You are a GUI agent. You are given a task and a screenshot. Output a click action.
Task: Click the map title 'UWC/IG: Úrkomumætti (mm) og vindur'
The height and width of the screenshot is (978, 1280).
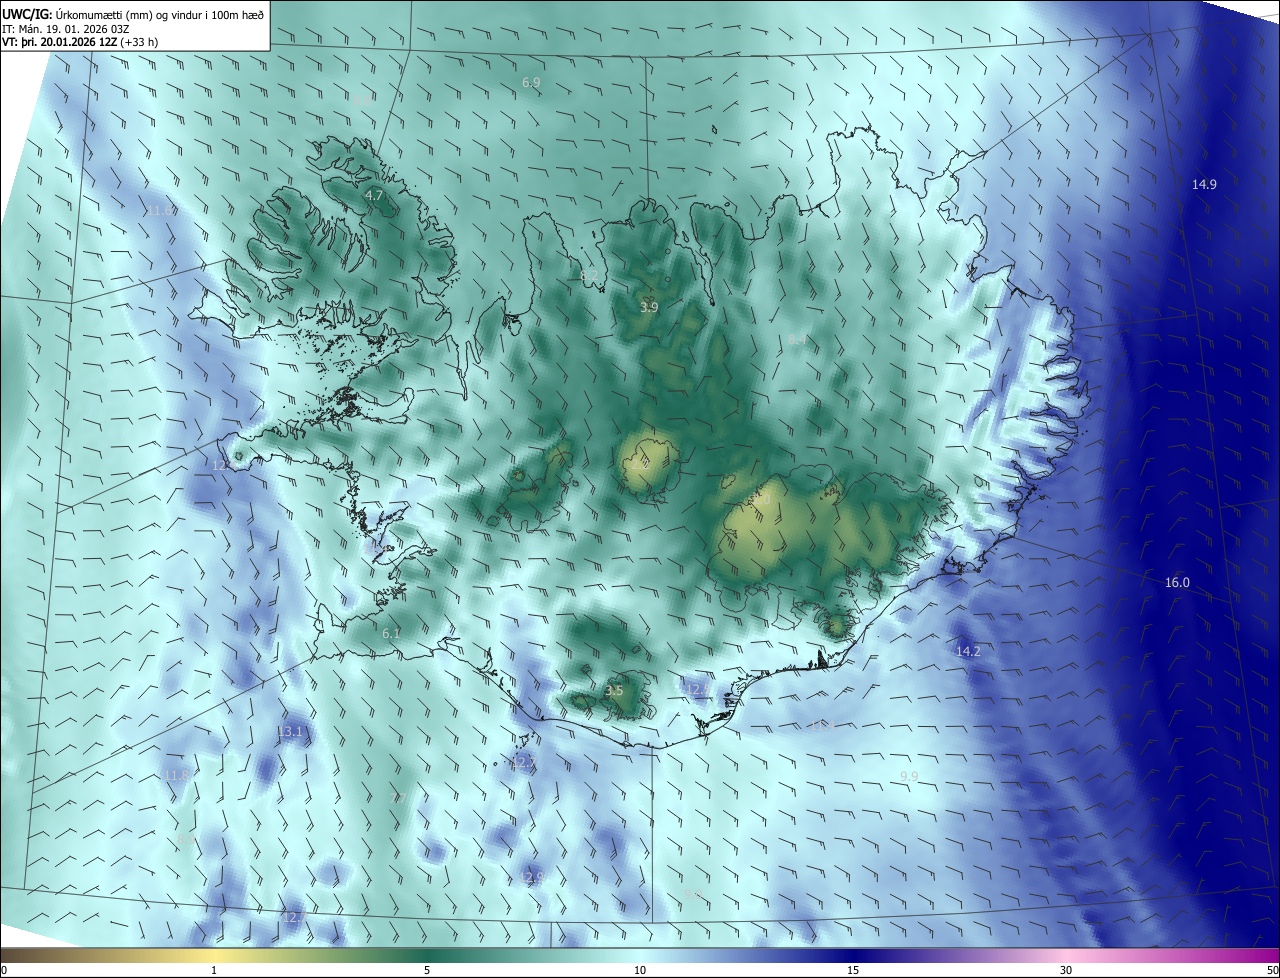click(x=134, y=14)
